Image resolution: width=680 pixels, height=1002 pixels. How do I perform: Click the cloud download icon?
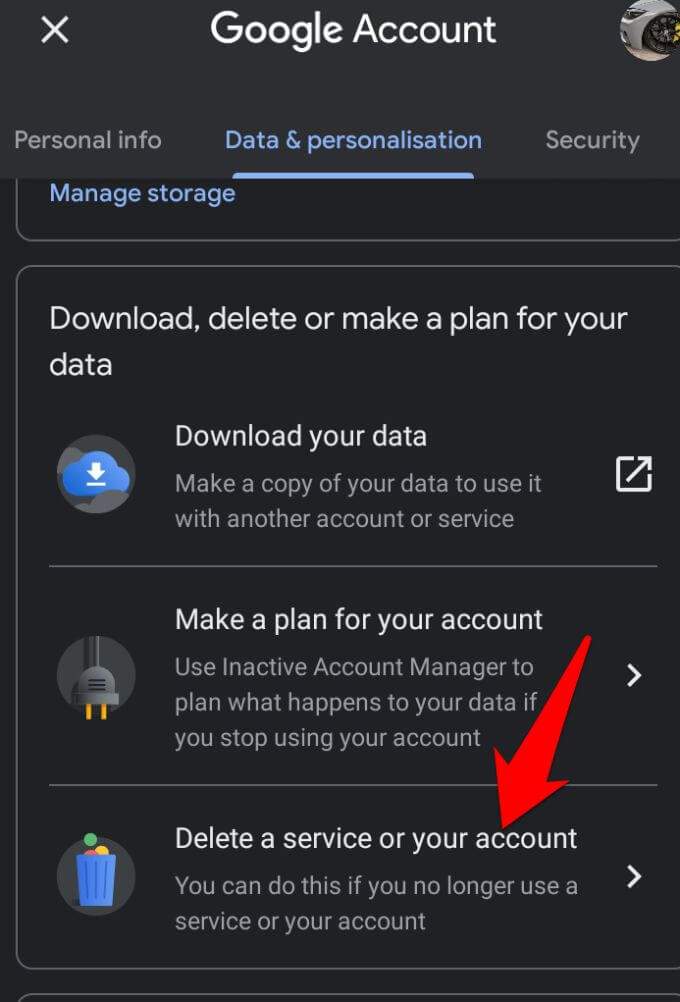pyautogui.click(x=96, y=475)
